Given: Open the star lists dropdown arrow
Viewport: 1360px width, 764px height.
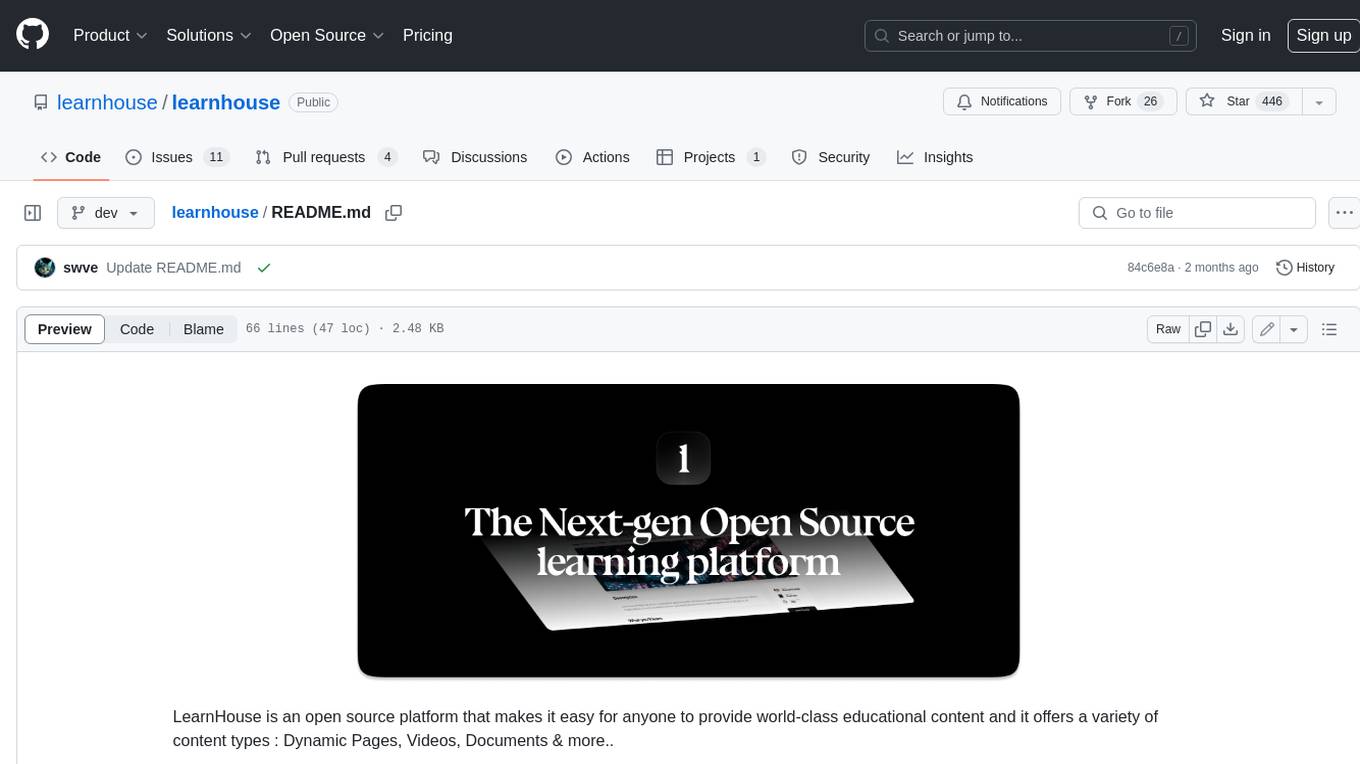Looking at the screenshot, I should pos(1319,101).
